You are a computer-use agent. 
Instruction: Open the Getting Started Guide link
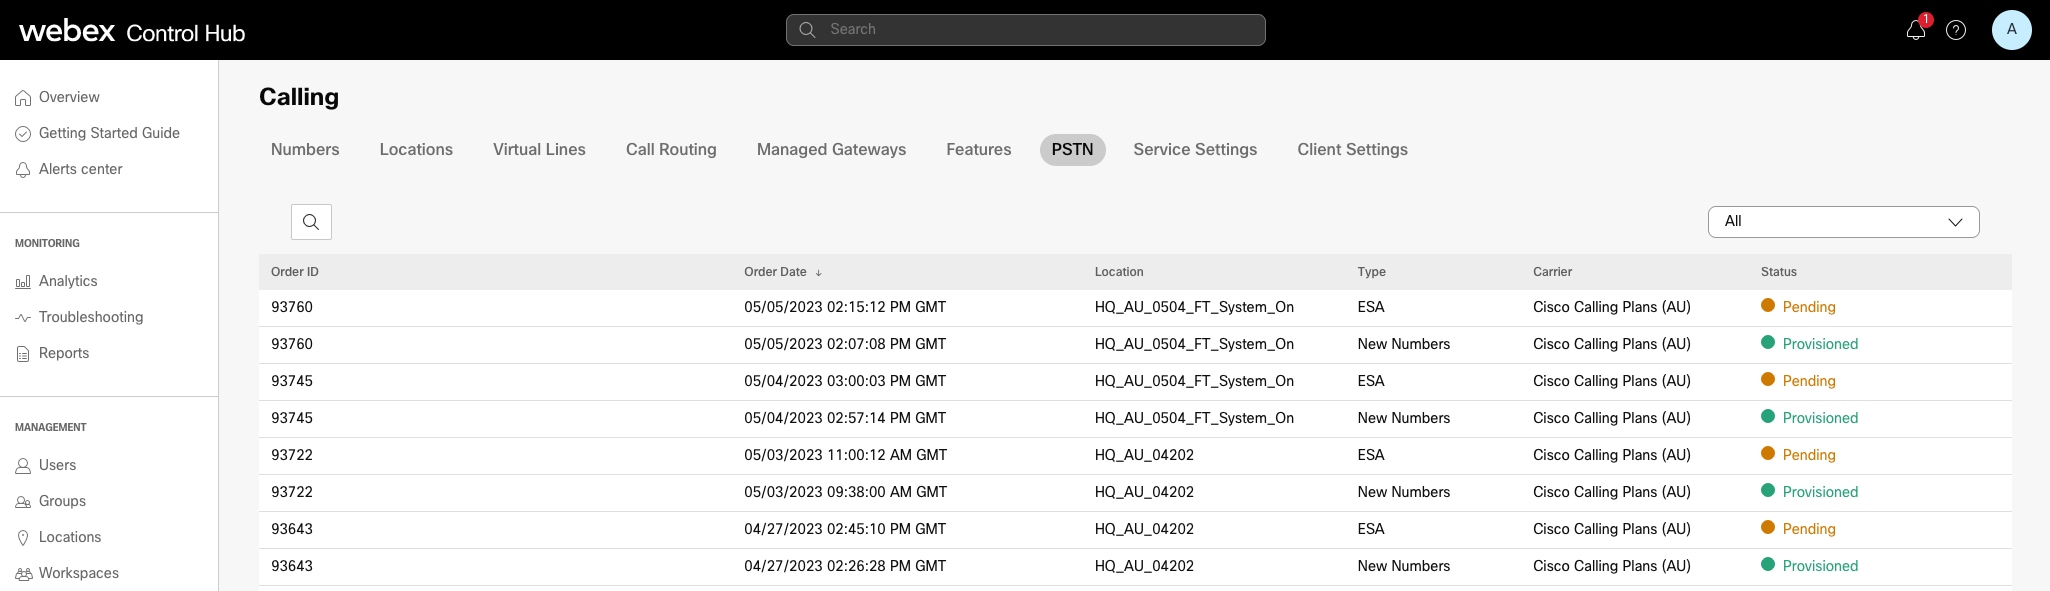(x=109, y=134)
